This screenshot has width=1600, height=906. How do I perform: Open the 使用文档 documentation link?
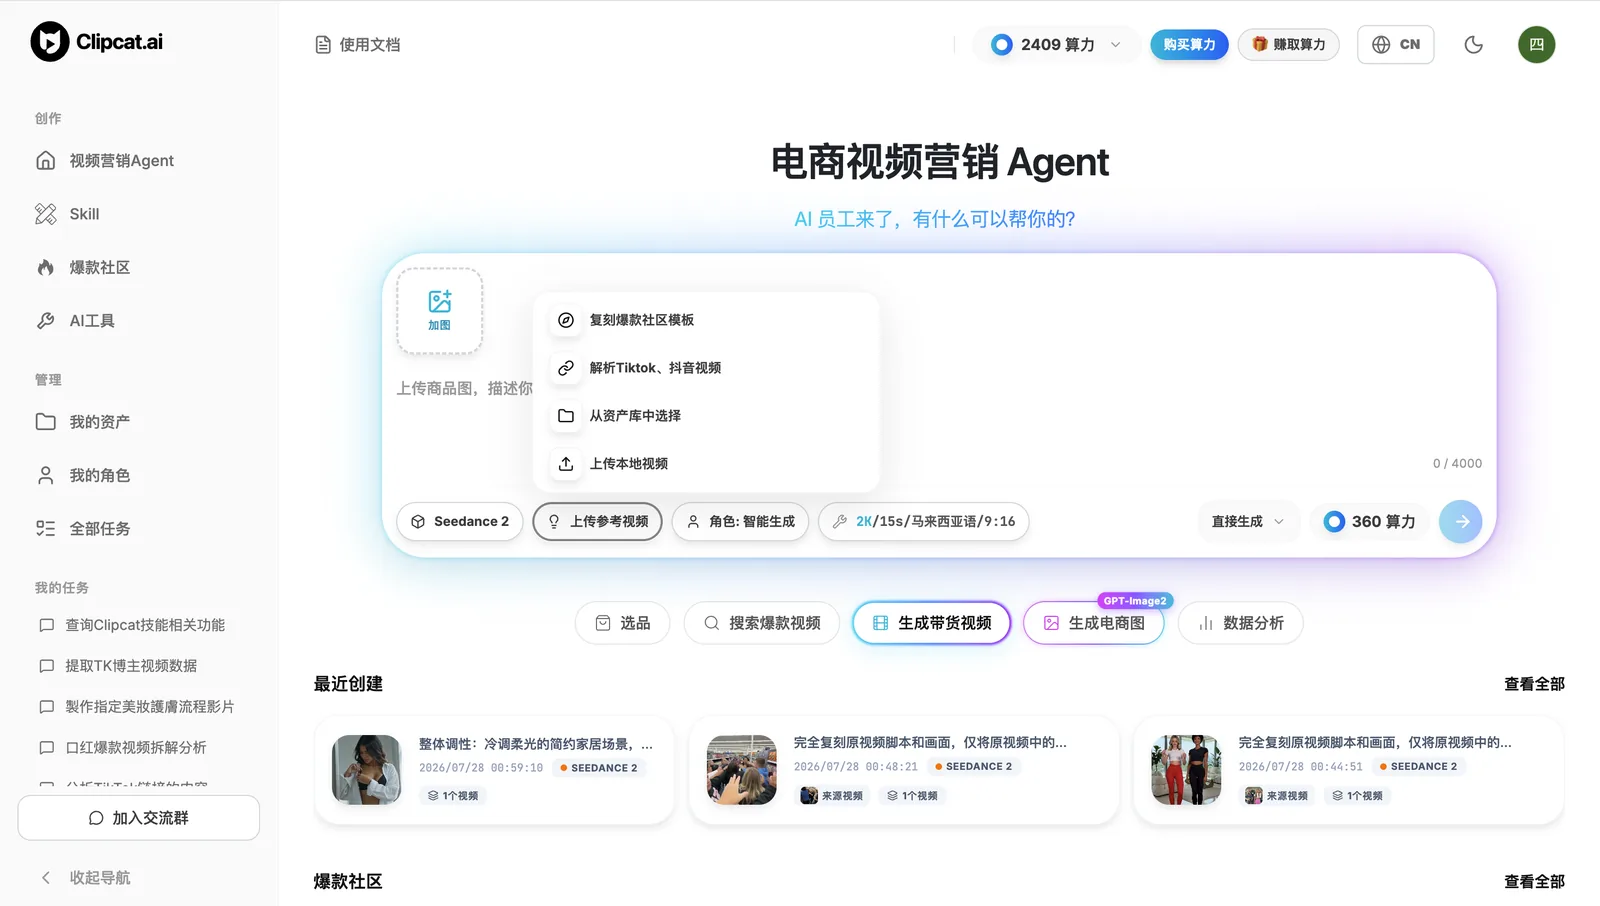click(358, 45)
